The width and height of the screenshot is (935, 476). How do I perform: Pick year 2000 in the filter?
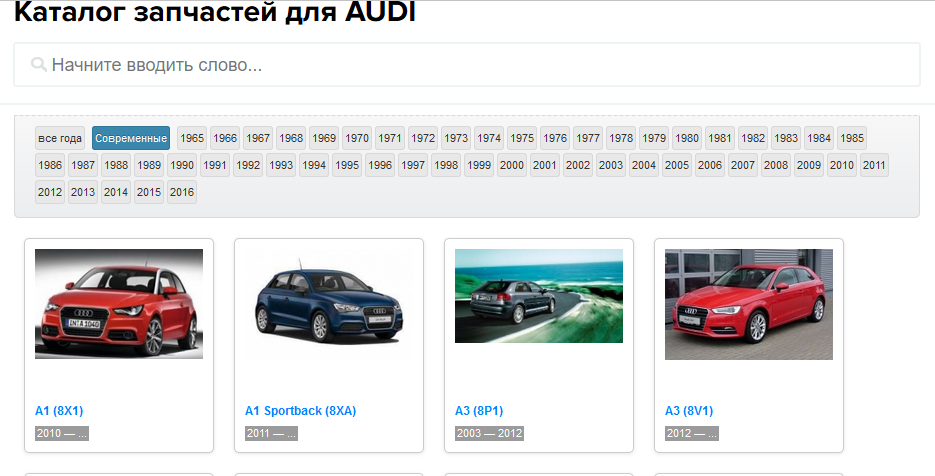click(x=512, y=165)
